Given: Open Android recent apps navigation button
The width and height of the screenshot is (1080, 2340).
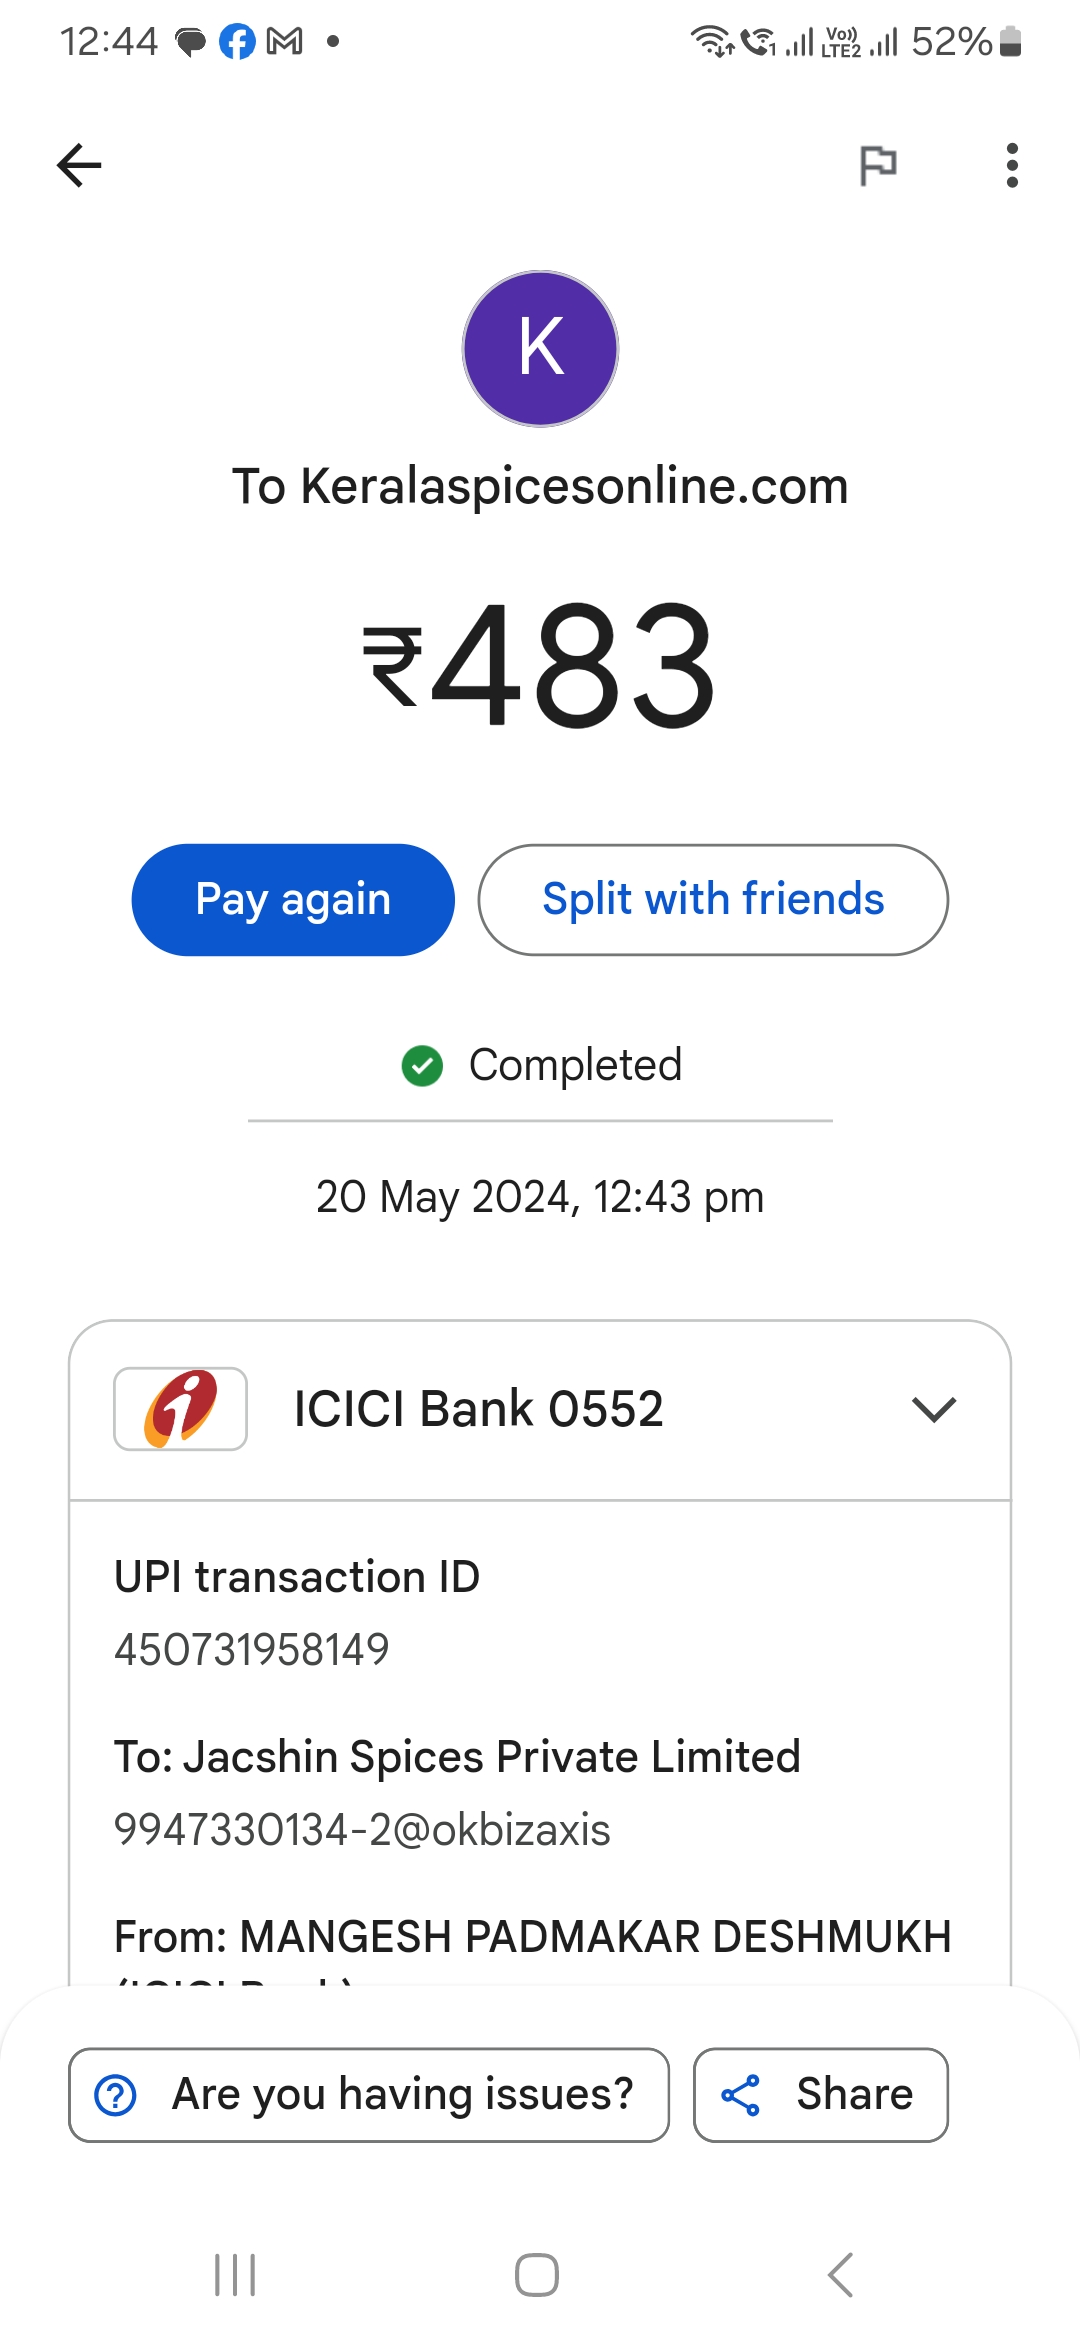Looking at the screenshot, I should pyautogui.click(x=236, y=2275).
